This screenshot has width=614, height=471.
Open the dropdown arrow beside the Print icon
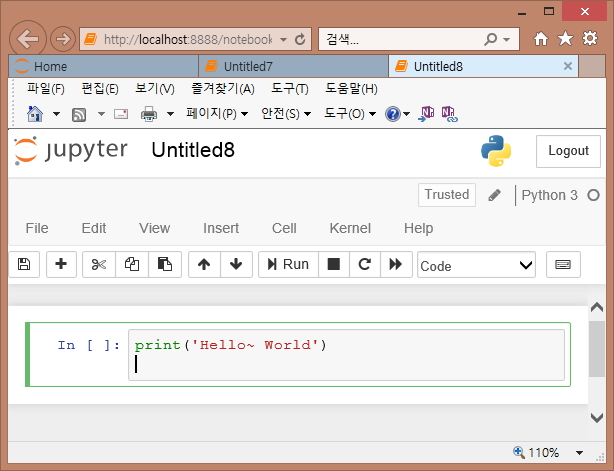tap(170, 114)
